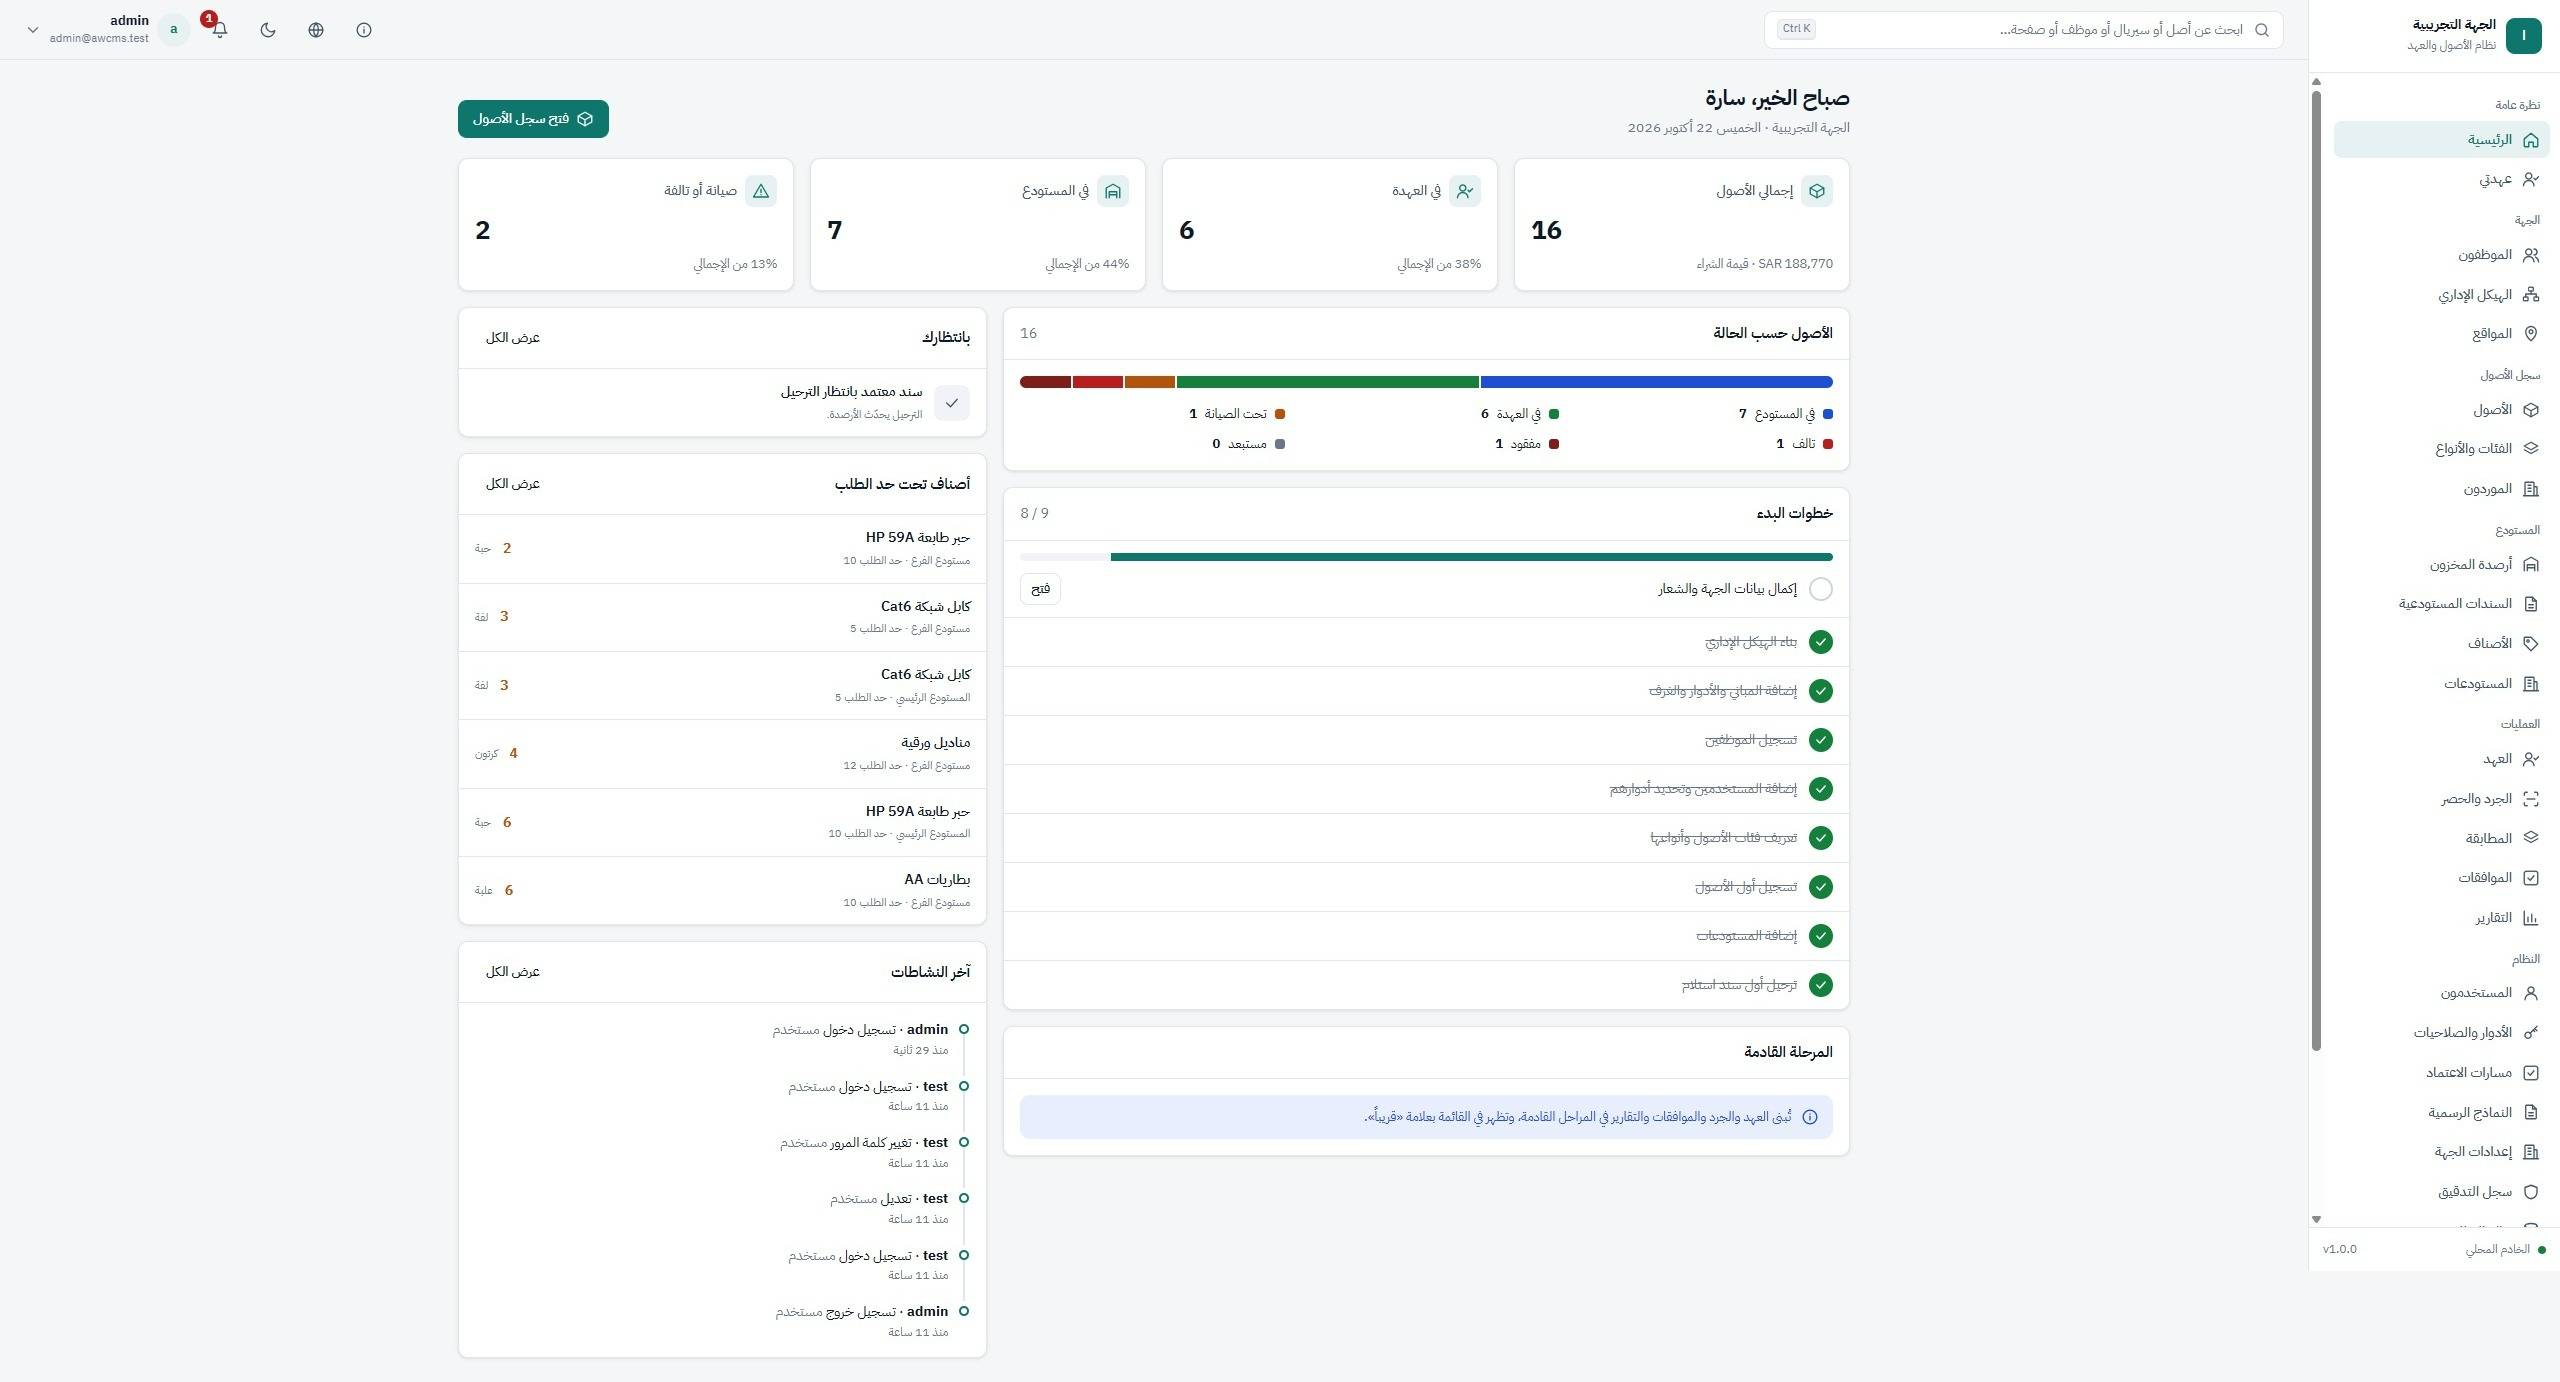
Task: Click the organization logo badge
Action: [x=2524, y=36]
